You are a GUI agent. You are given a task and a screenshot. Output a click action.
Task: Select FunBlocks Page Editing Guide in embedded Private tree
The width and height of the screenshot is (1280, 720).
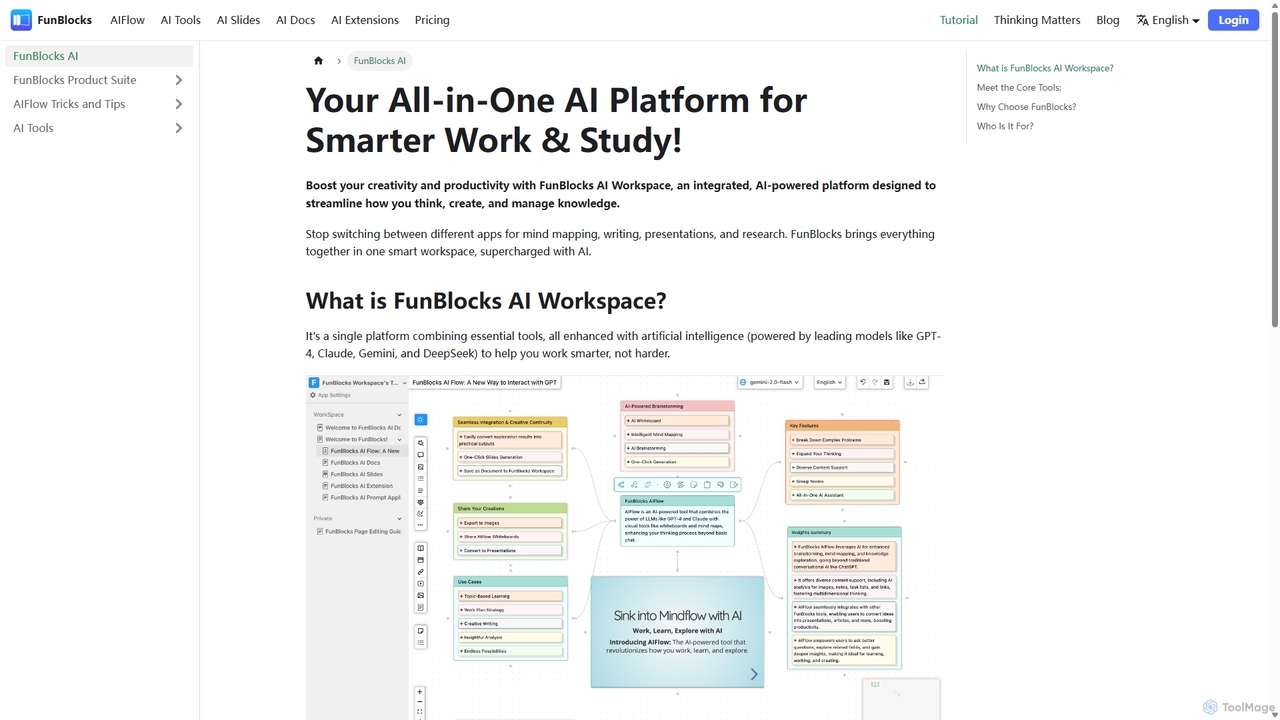click(x=359, y=531)
